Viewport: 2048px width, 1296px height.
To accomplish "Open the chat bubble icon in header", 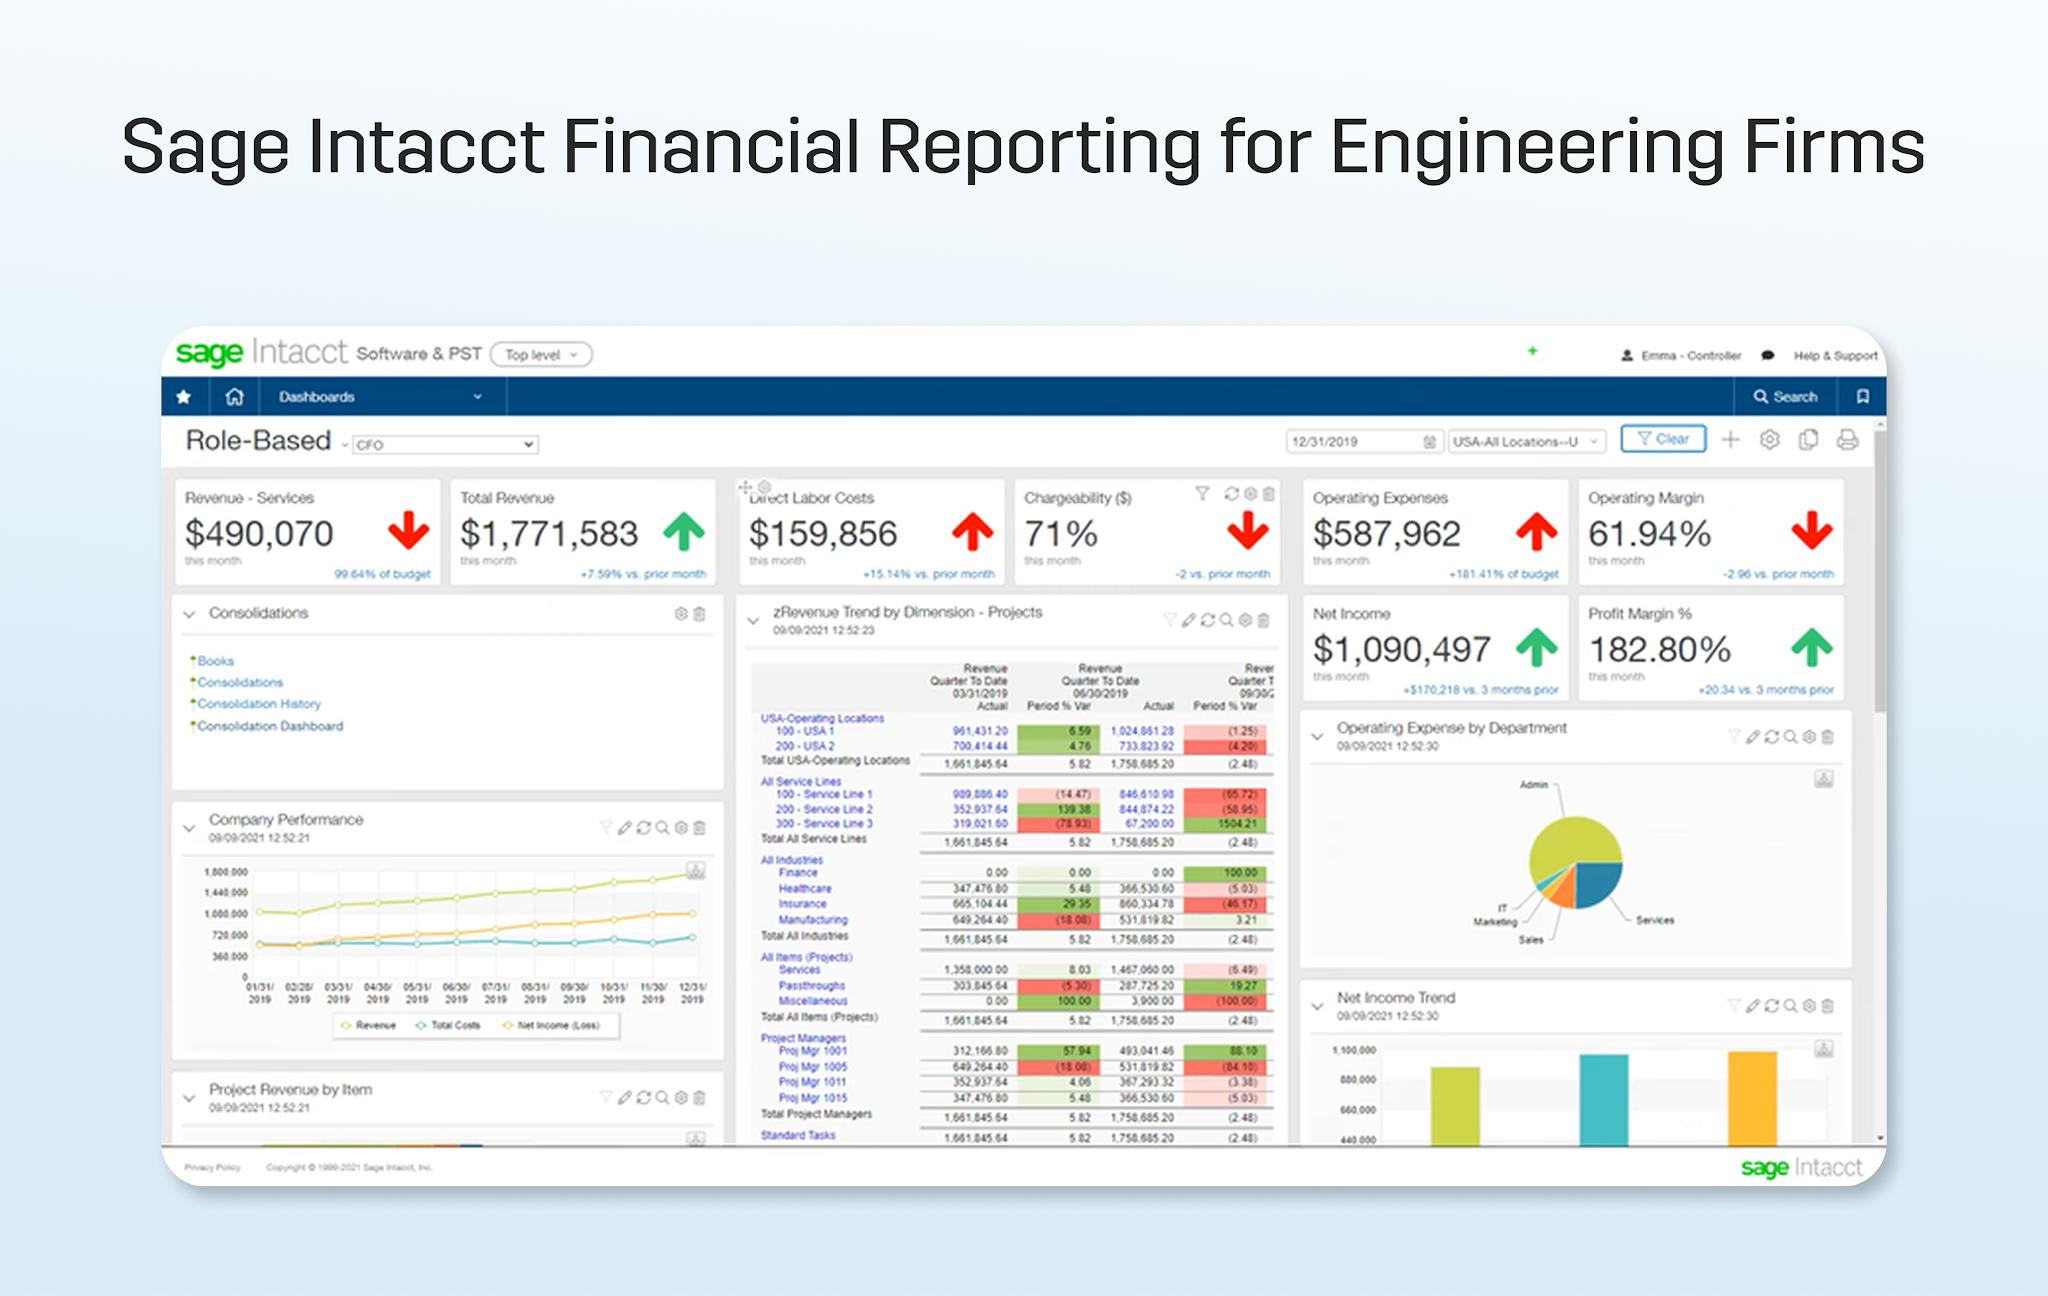I will click(x=1767, y=355).
